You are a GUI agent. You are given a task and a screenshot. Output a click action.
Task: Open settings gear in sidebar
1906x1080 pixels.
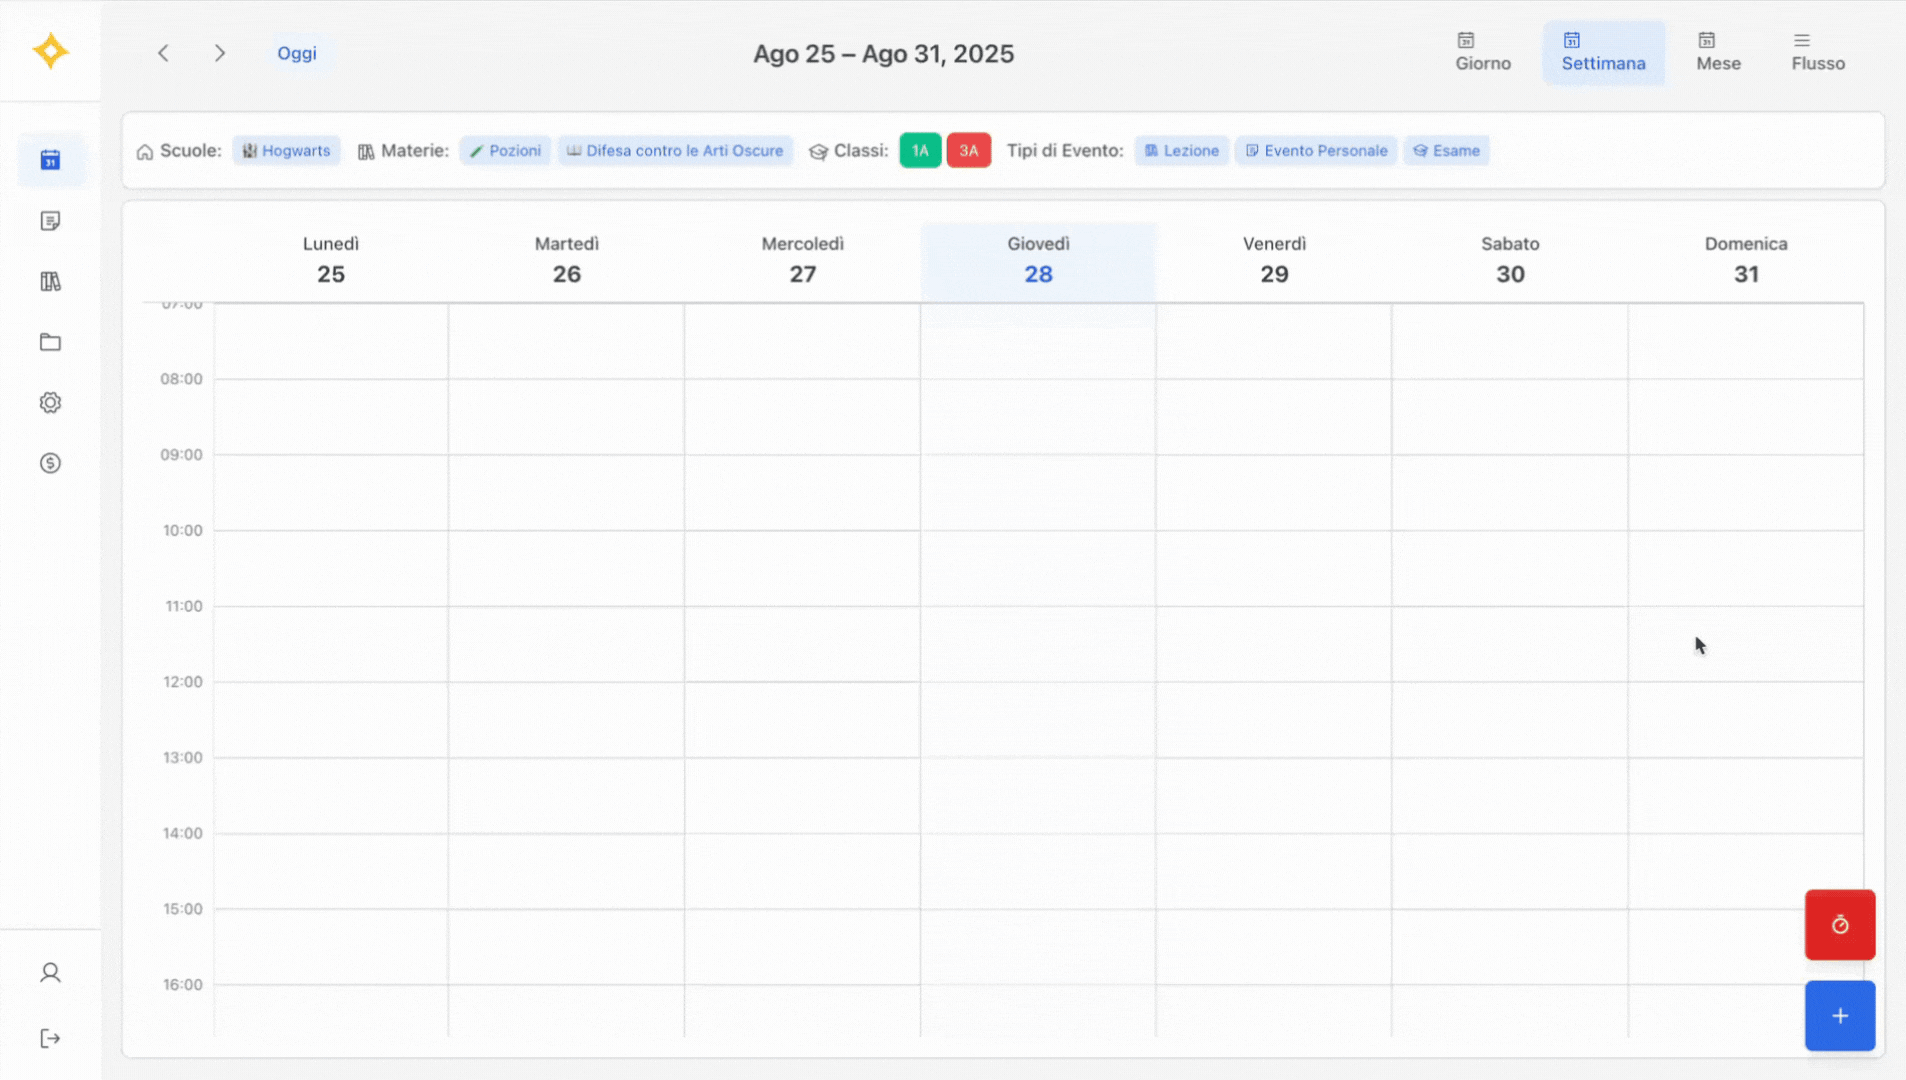pos(50,402)
